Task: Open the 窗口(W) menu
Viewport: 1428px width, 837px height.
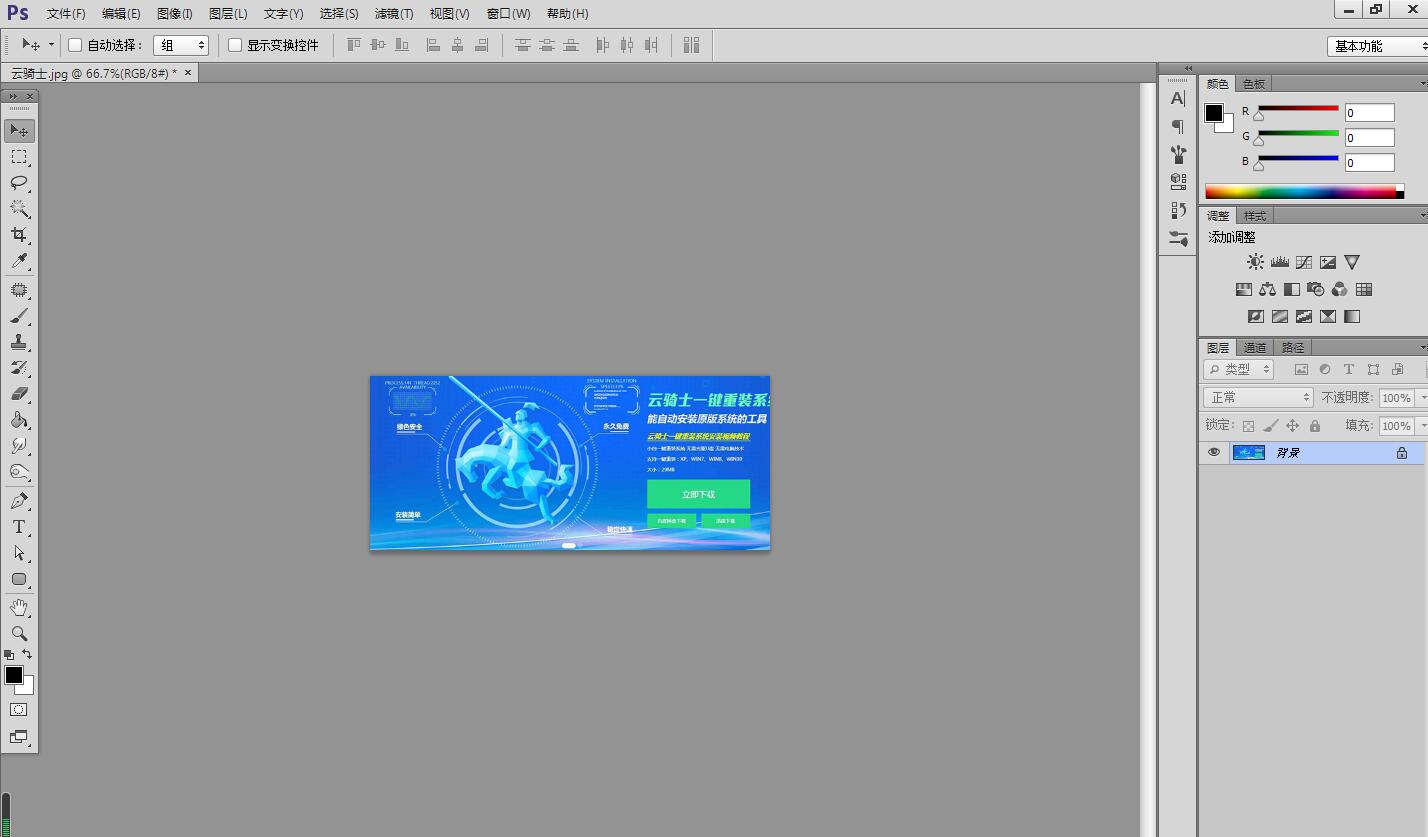Action: click(x=508, y=14)
